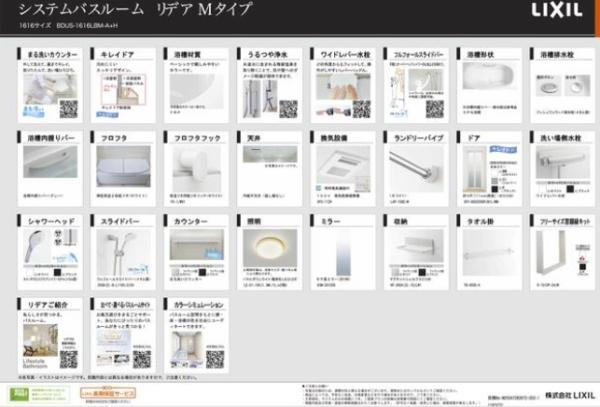
Task: Open the リデアご紹介 Lifestyle Bathroom photo
Action: point(40,340)
